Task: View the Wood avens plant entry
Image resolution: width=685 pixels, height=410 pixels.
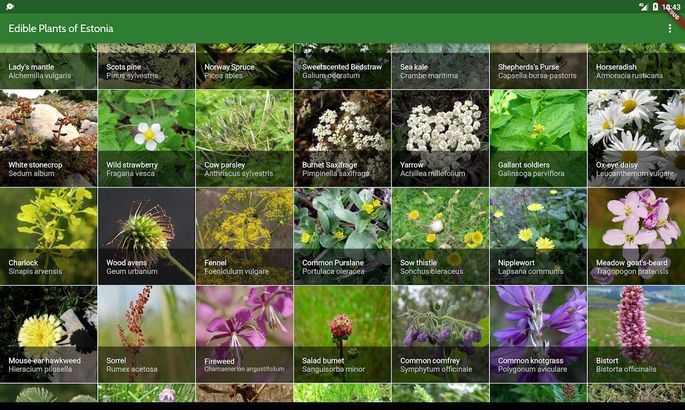Action: (146, 236)
